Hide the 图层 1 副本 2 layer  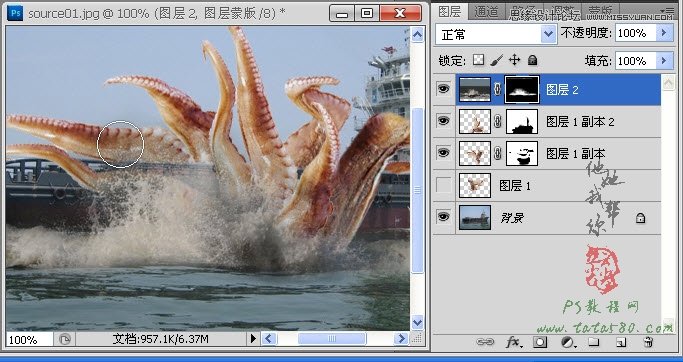[443, 121]
